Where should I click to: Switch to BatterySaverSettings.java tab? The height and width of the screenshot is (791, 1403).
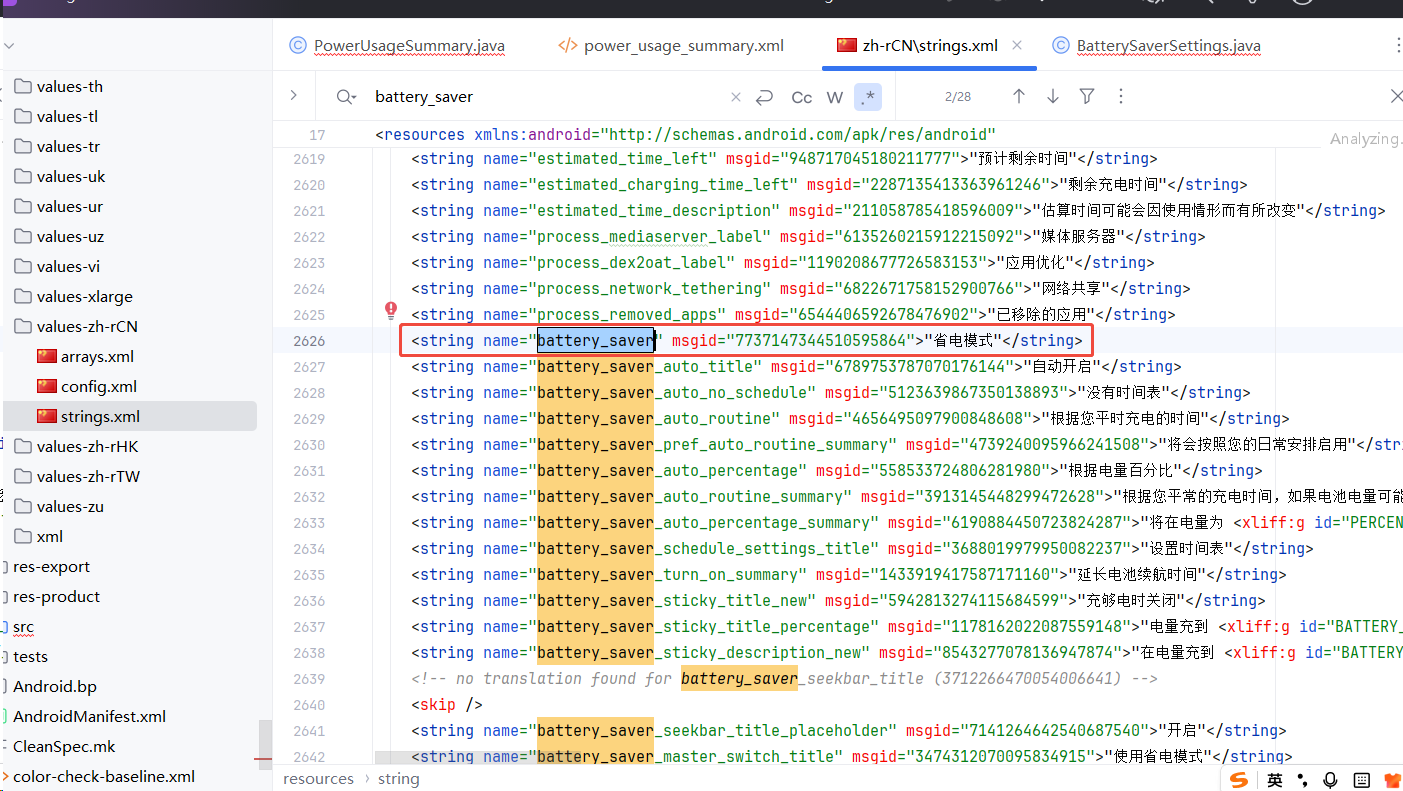[x=1156, y=45]
